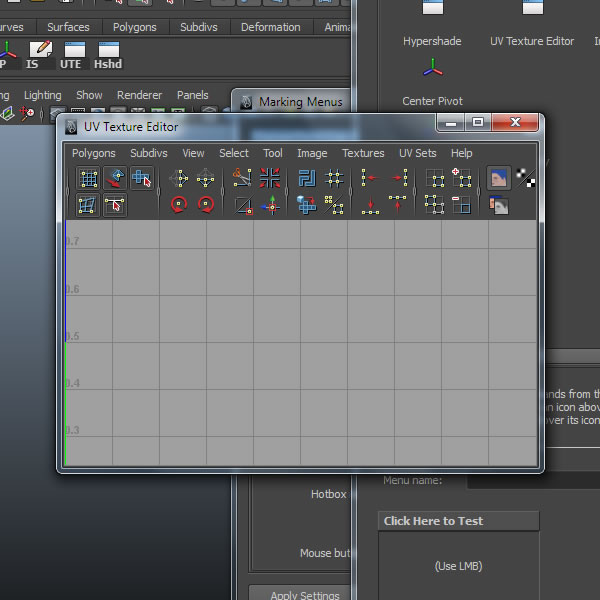Toggle dim image icon

click(499, 205)
